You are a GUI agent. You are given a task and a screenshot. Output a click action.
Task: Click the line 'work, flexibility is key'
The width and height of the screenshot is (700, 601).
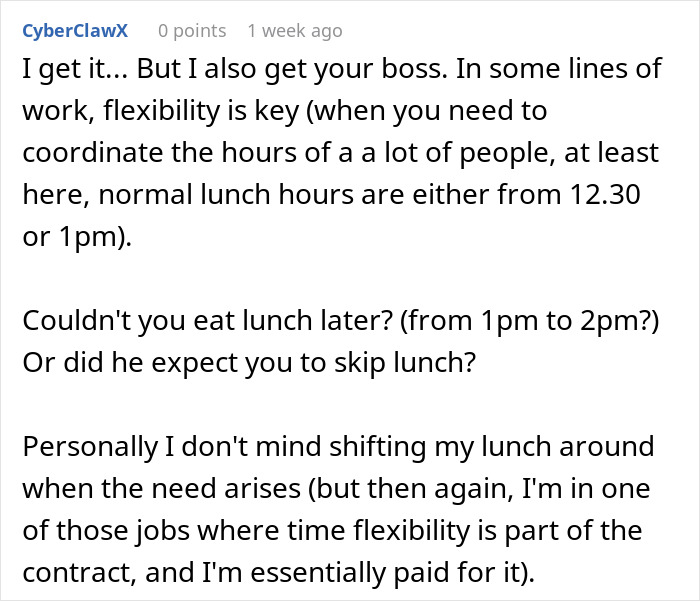pyautogui.click(x=284, y=111)
